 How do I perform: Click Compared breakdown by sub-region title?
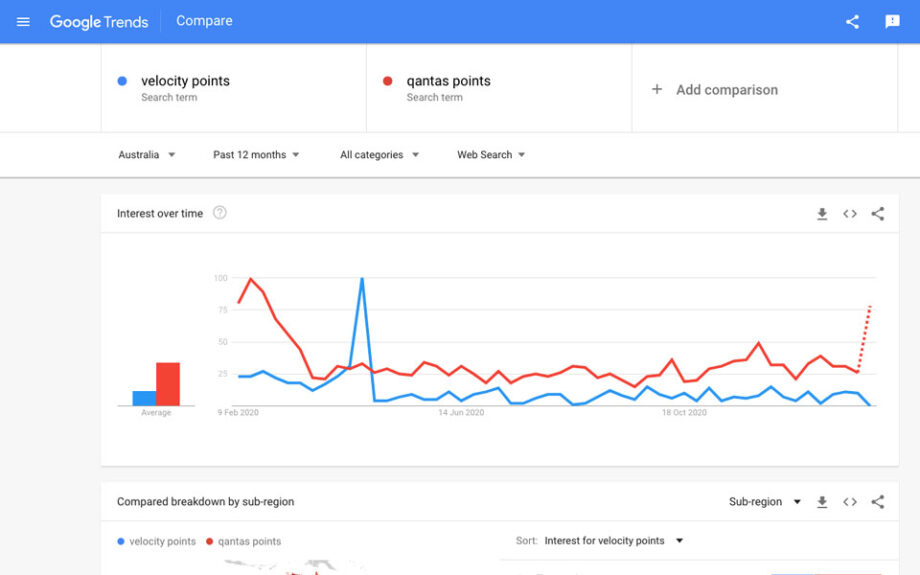[x=205, y=502]
